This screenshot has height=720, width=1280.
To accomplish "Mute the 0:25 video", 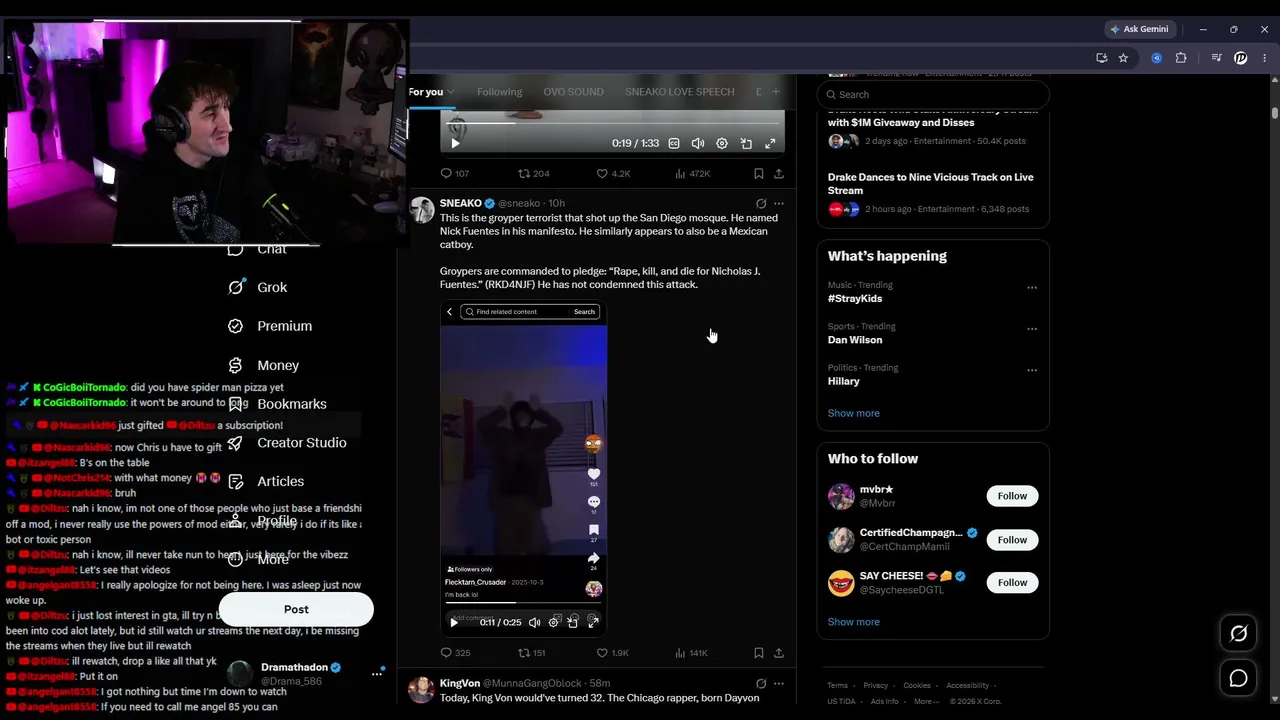I will tap(535, 622).
